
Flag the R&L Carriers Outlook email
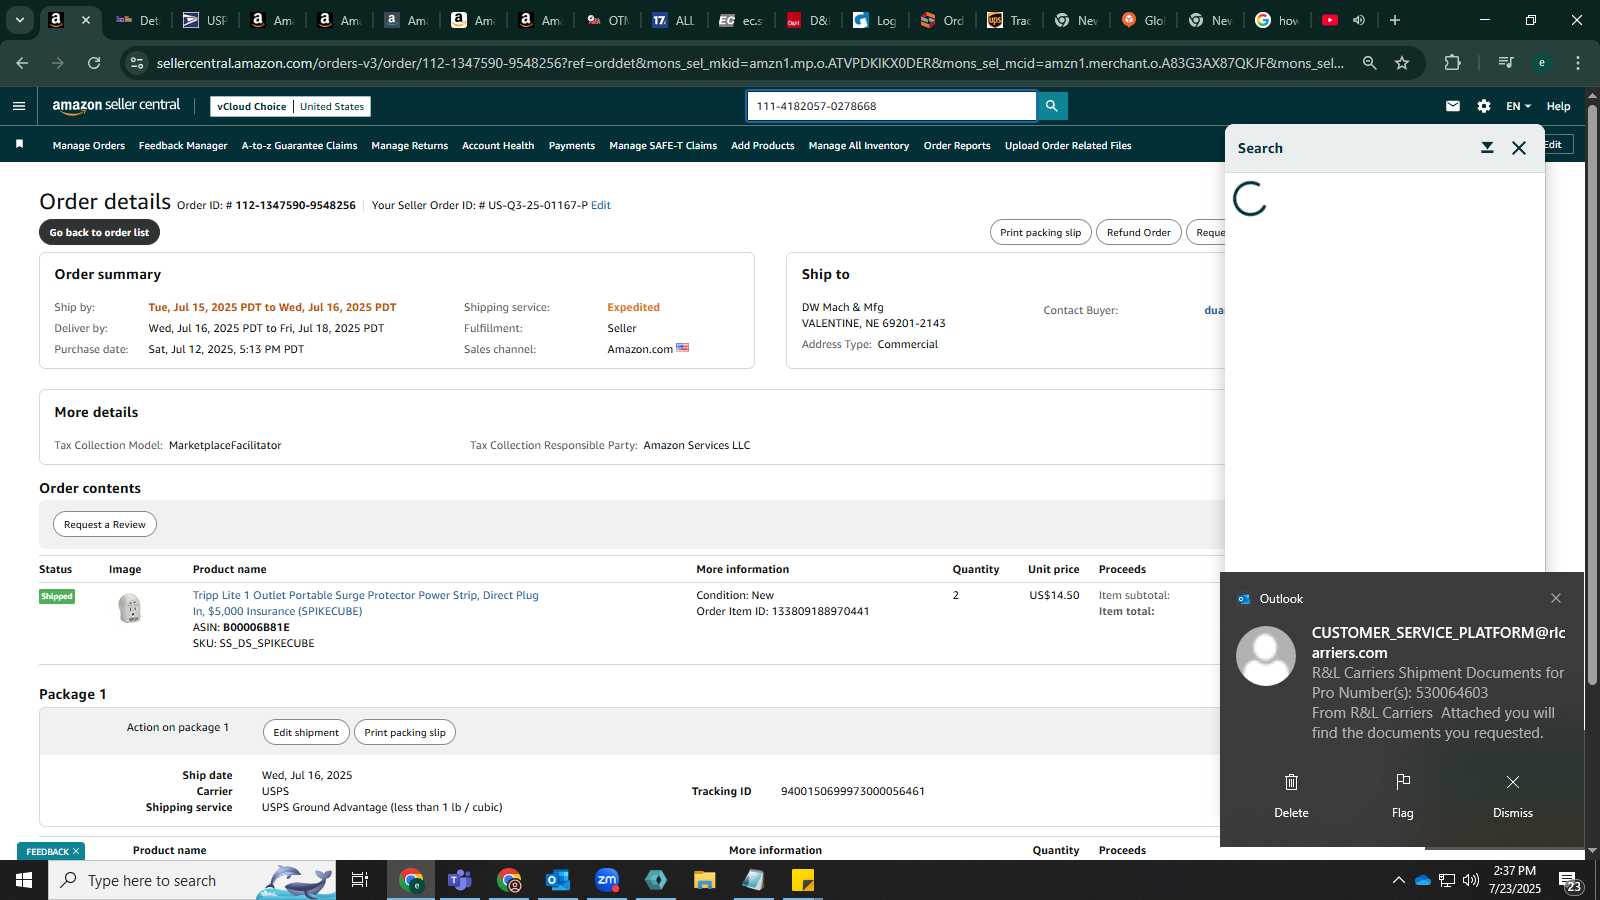tap(1403, 795)
